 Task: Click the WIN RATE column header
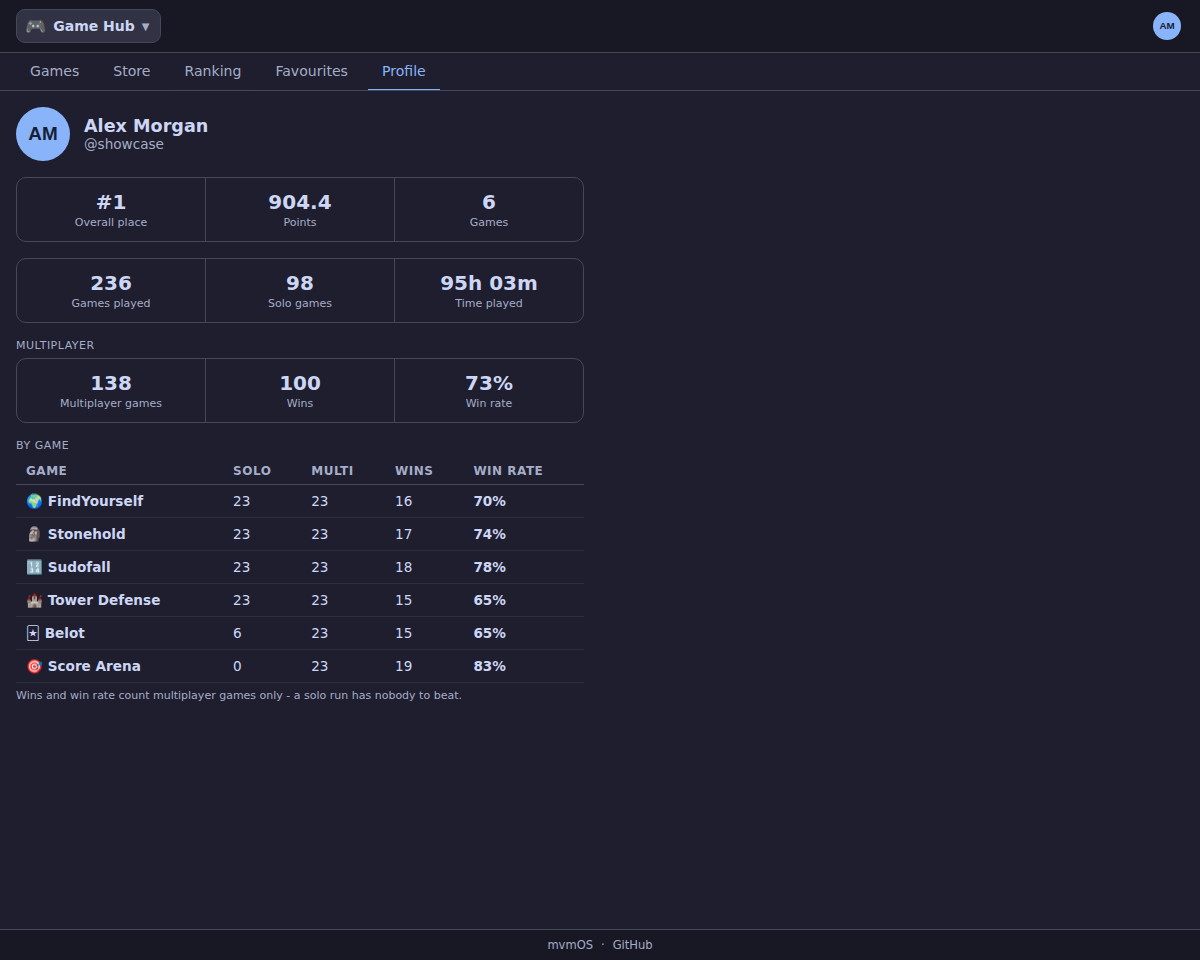(508, 471)
